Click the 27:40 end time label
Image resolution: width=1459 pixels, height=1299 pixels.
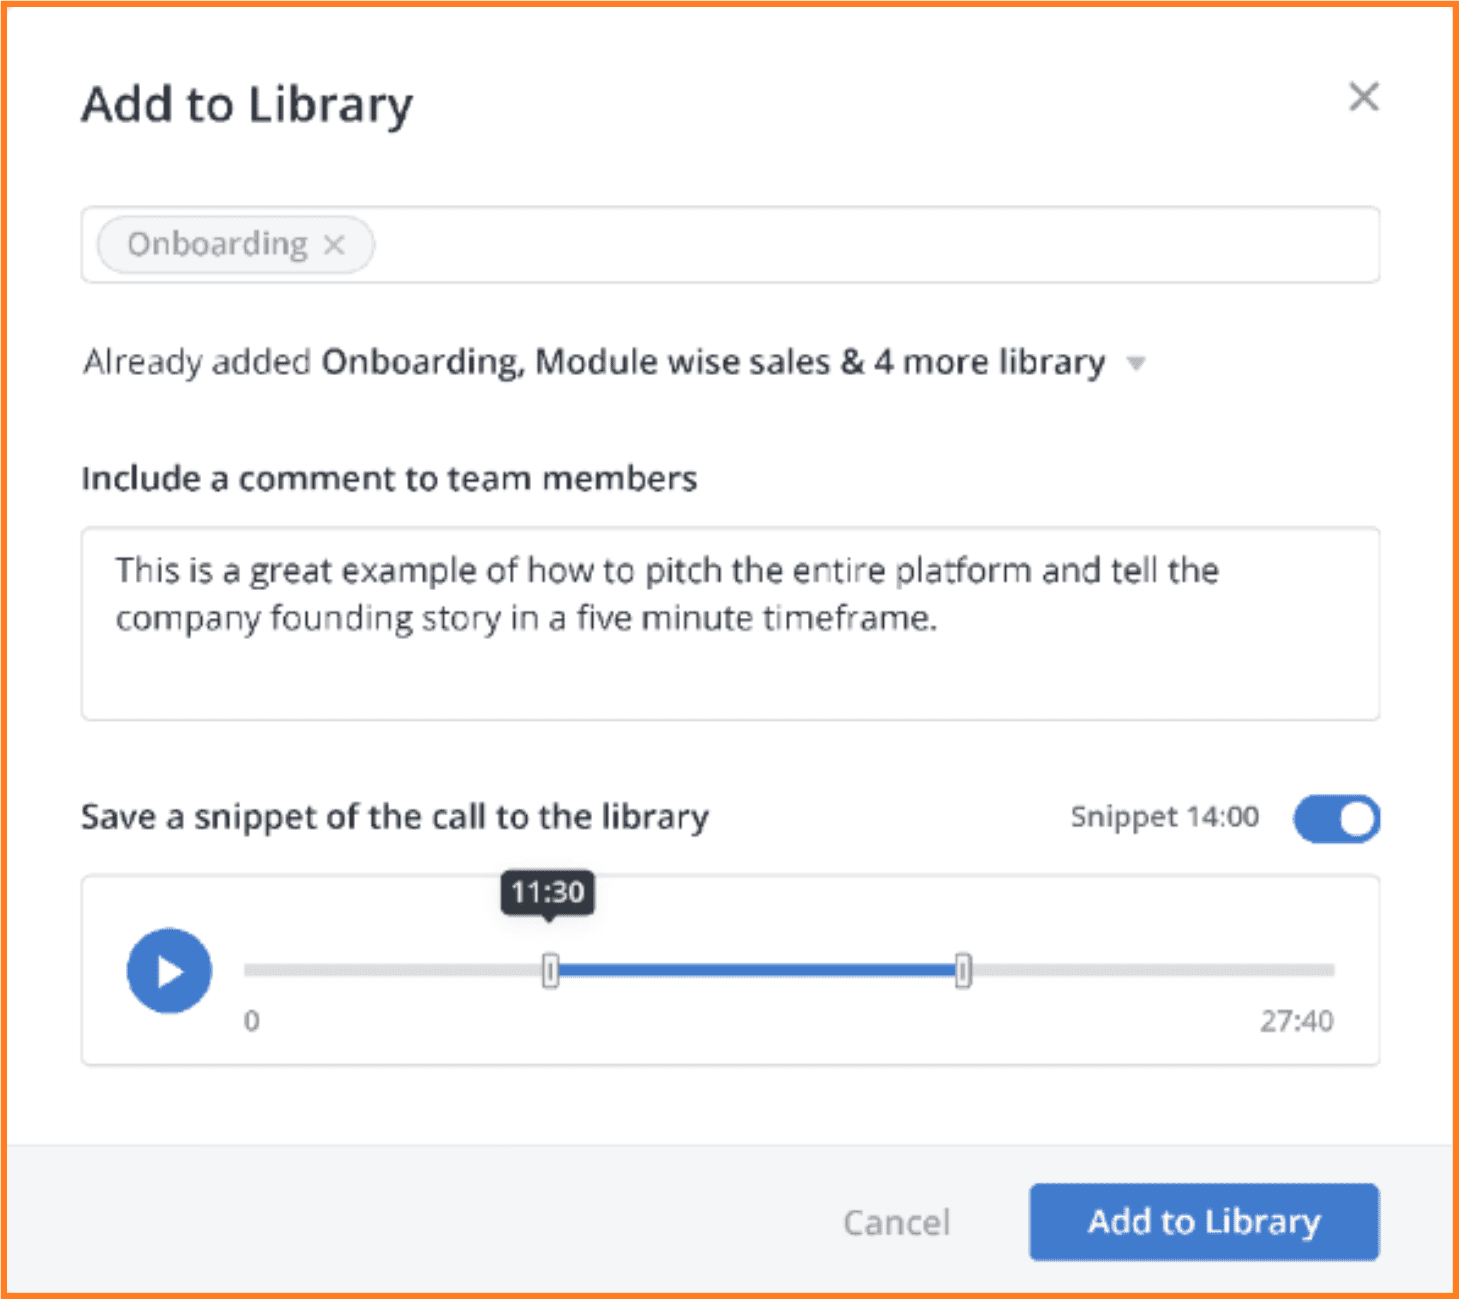tap(1296, 1021)
